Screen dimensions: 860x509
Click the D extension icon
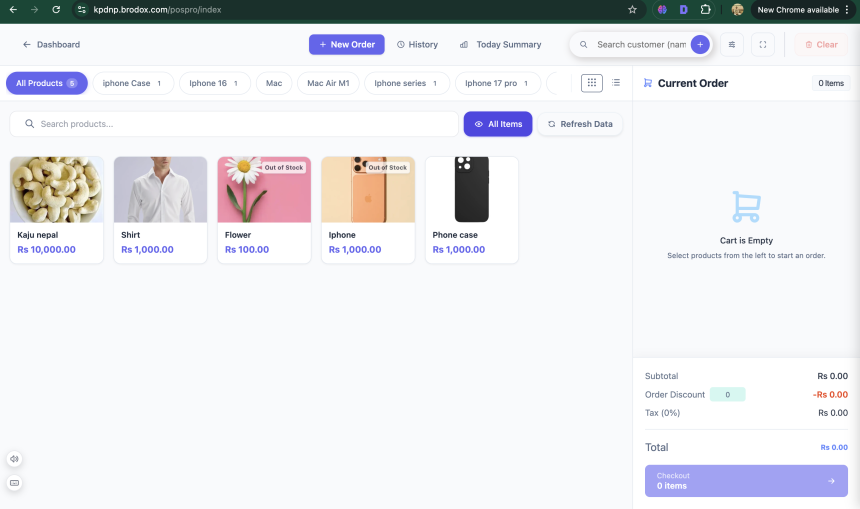pos(683,9)
